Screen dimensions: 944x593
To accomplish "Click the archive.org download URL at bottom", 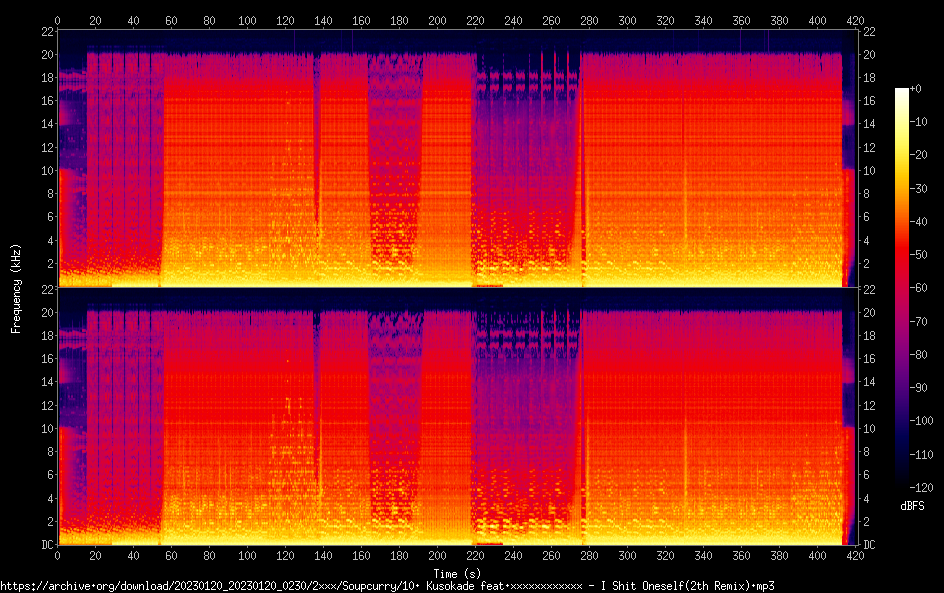I will click(x=388, y=585).
